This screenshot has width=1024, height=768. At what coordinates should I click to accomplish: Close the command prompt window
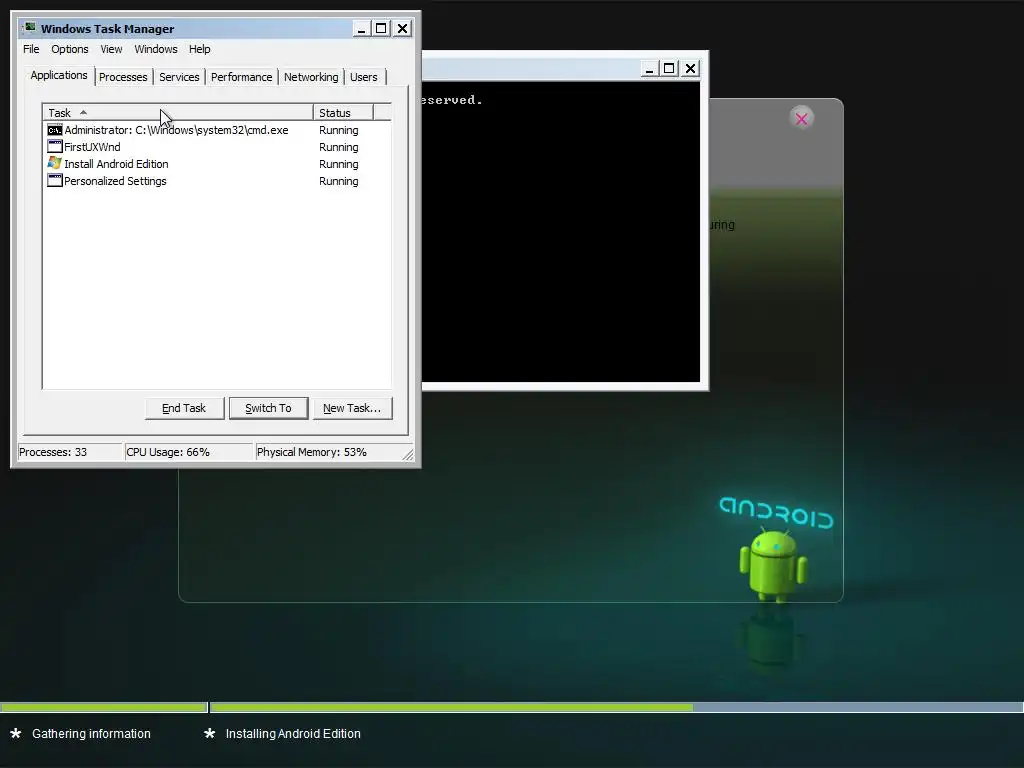(690, 69)
